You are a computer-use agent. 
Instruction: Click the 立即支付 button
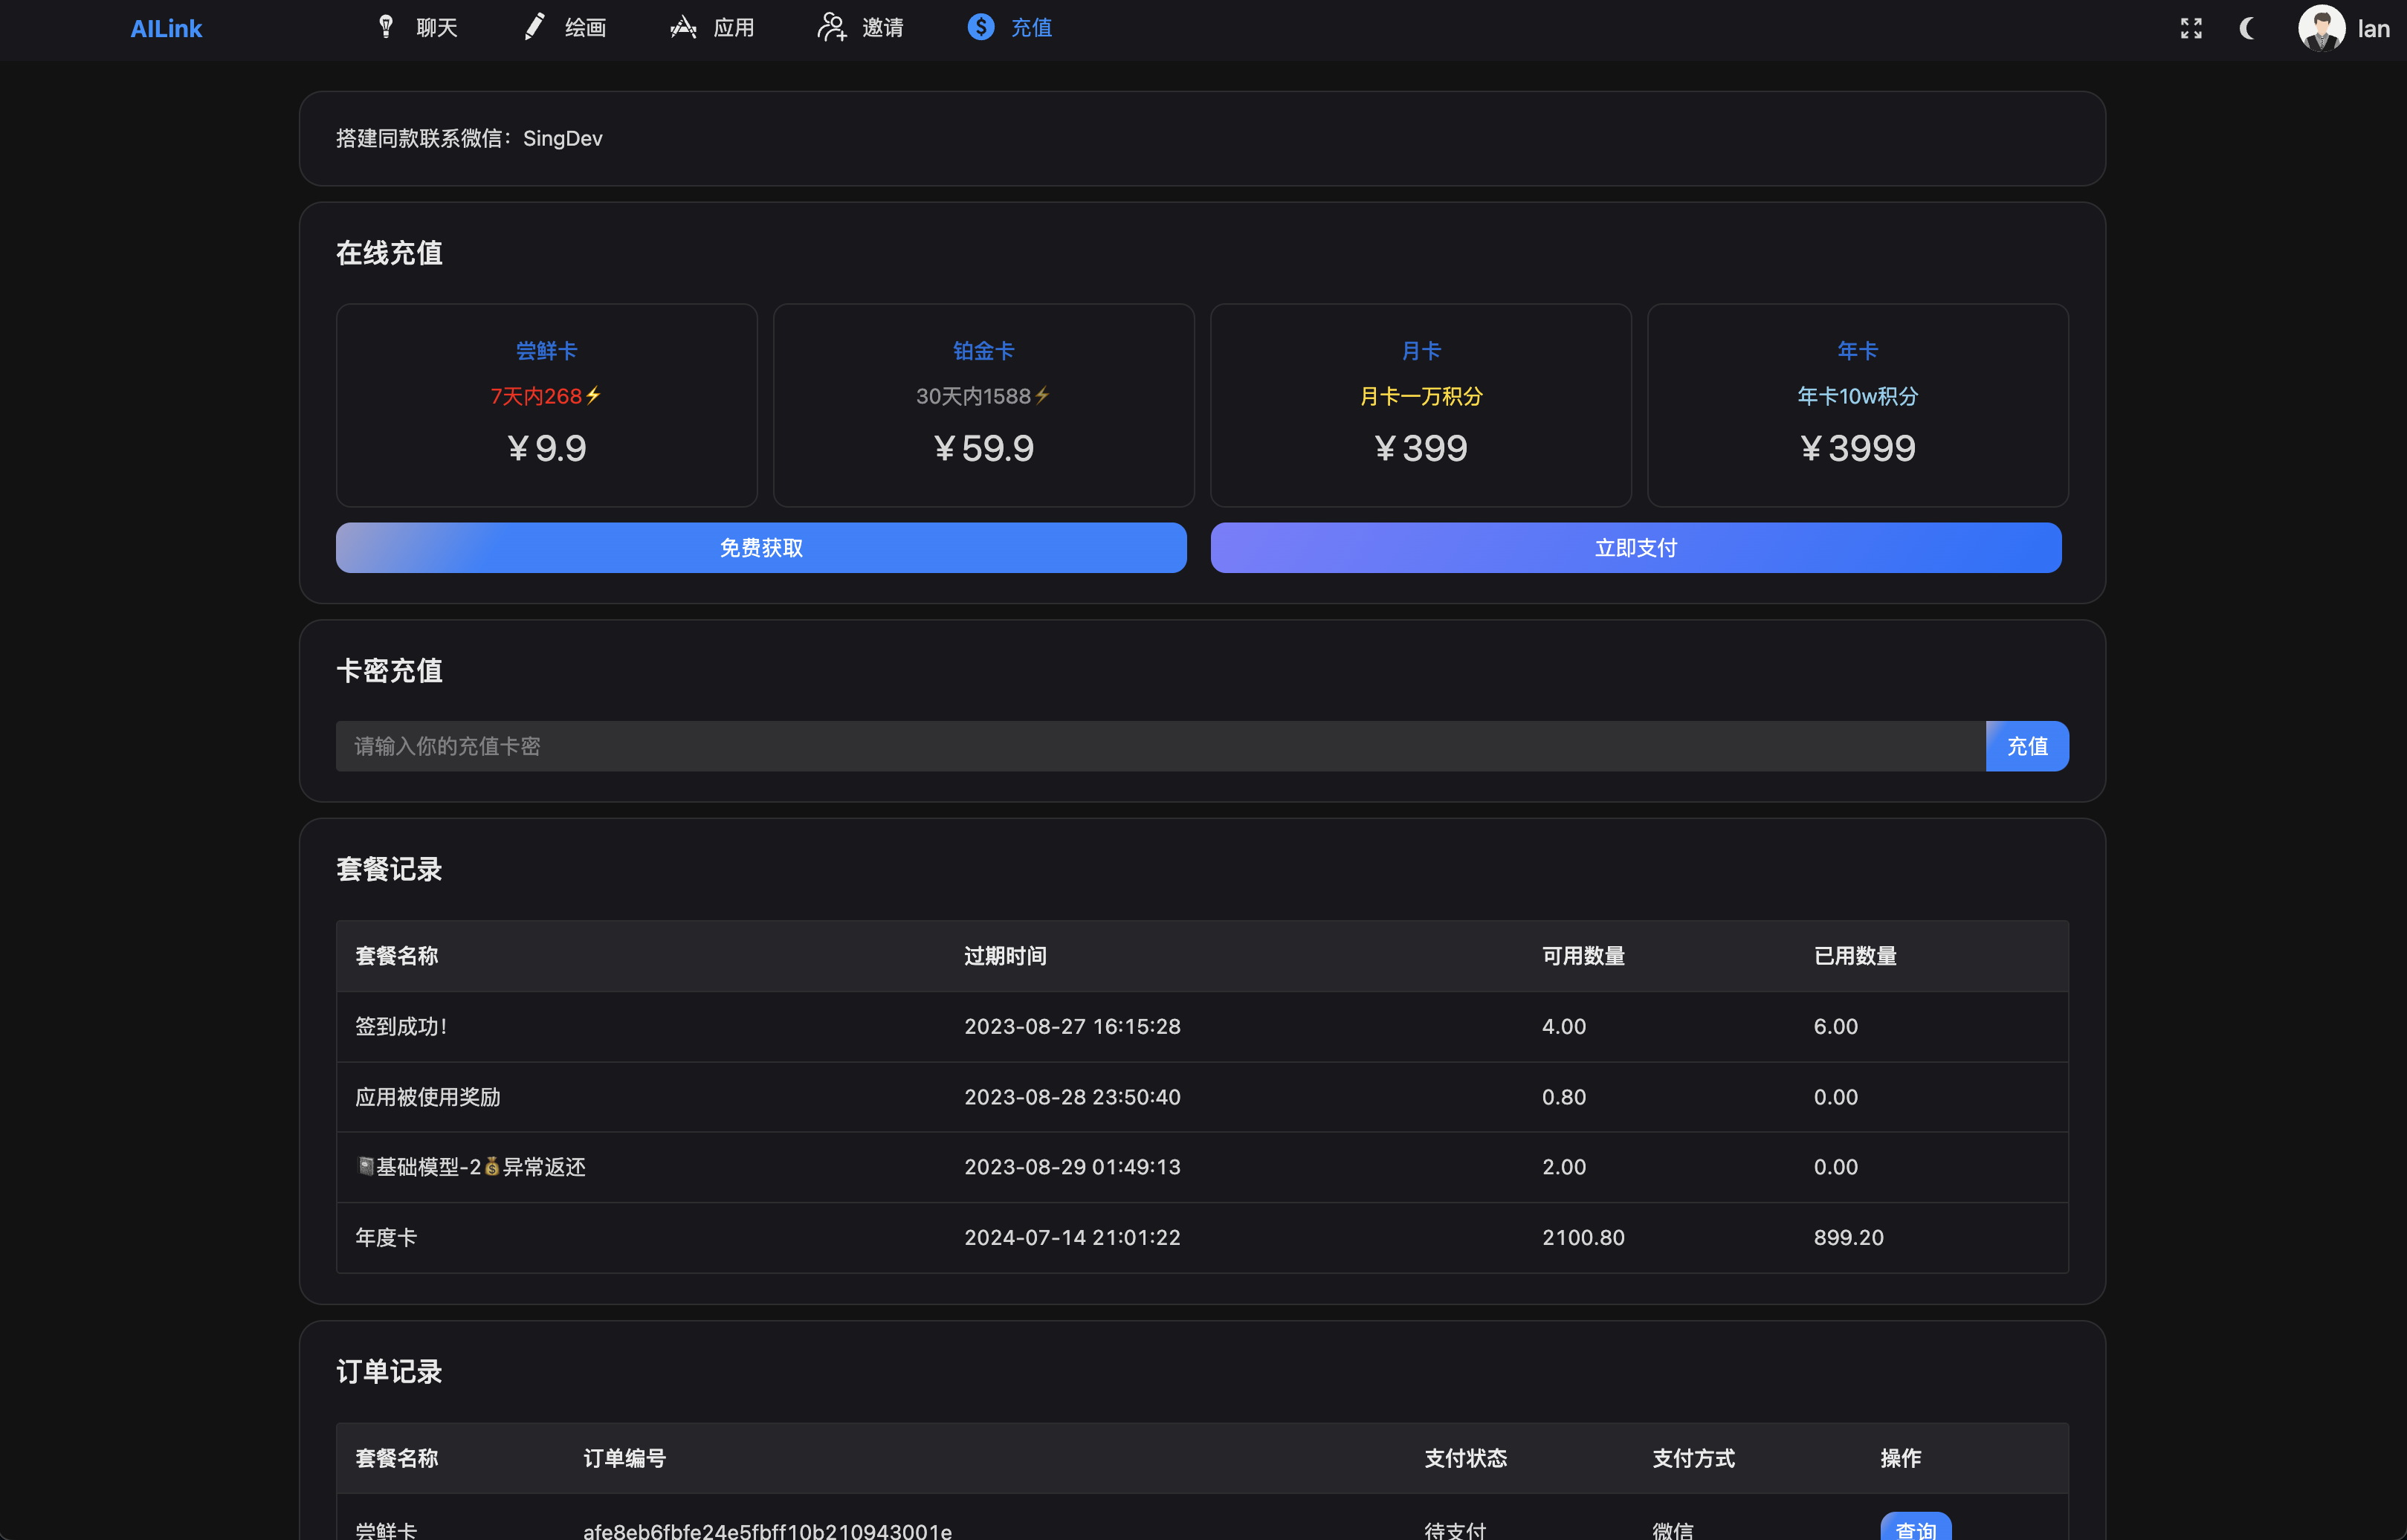[1636, 548]
